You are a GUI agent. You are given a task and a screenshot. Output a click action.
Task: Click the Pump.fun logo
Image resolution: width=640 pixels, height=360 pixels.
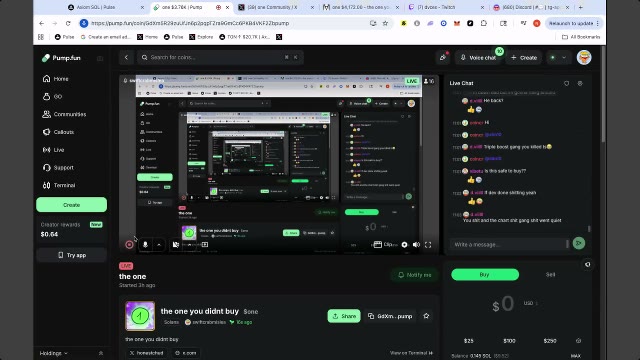point(61,58)
